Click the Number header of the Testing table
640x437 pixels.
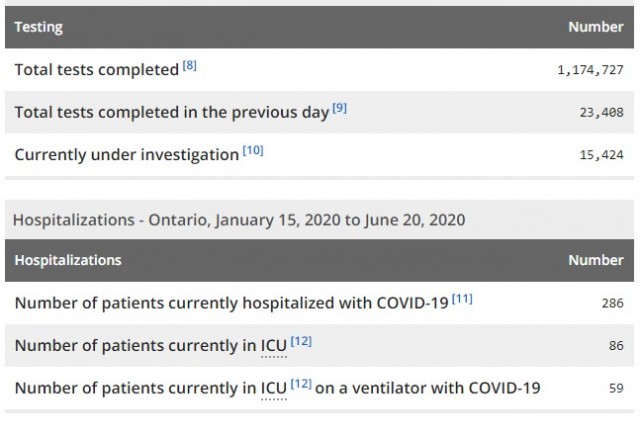tap(596, 27)
